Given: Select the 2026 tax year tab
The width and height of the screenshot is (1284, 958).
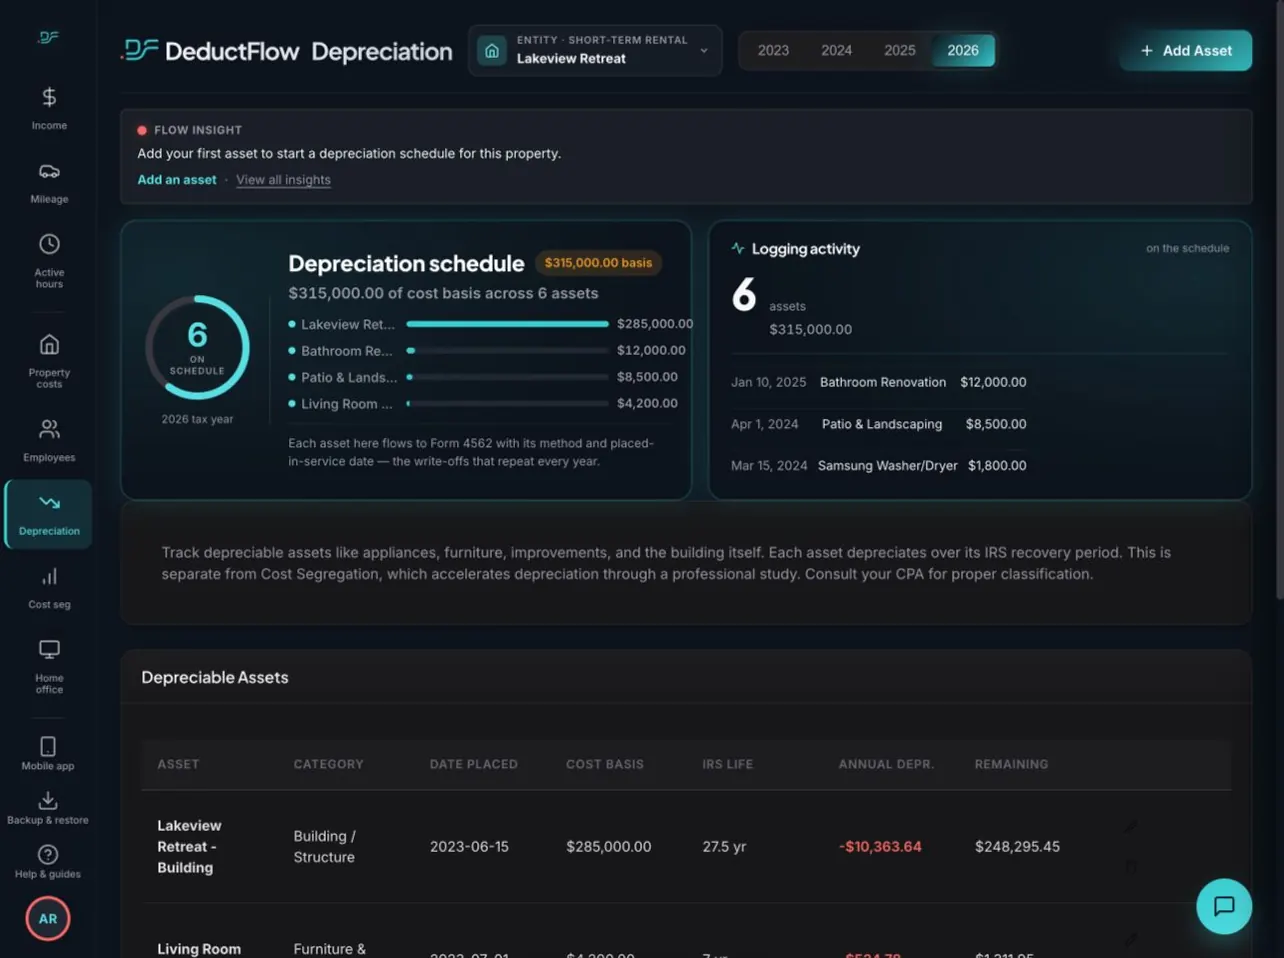Looking at the screenshot, I should click(963, 50).
